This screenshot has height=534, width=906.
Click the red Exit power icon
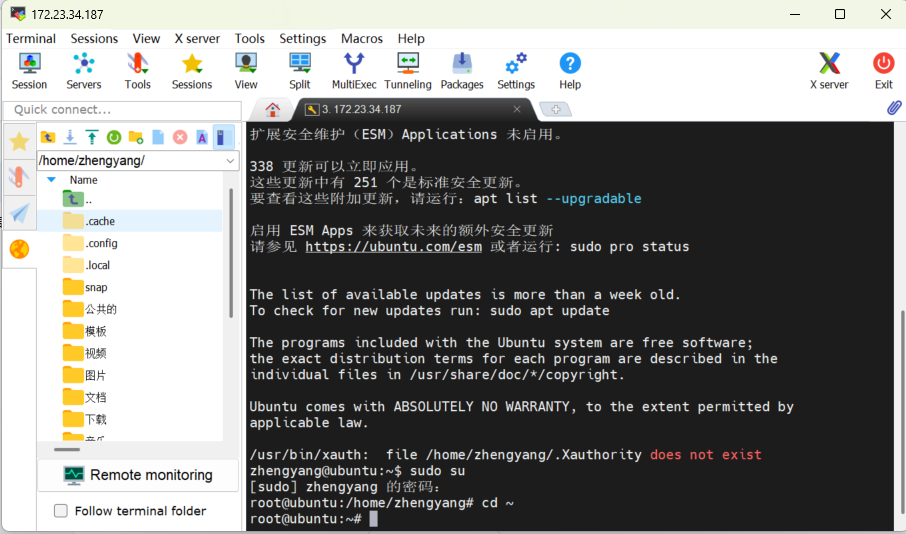[x=883, y=71]
